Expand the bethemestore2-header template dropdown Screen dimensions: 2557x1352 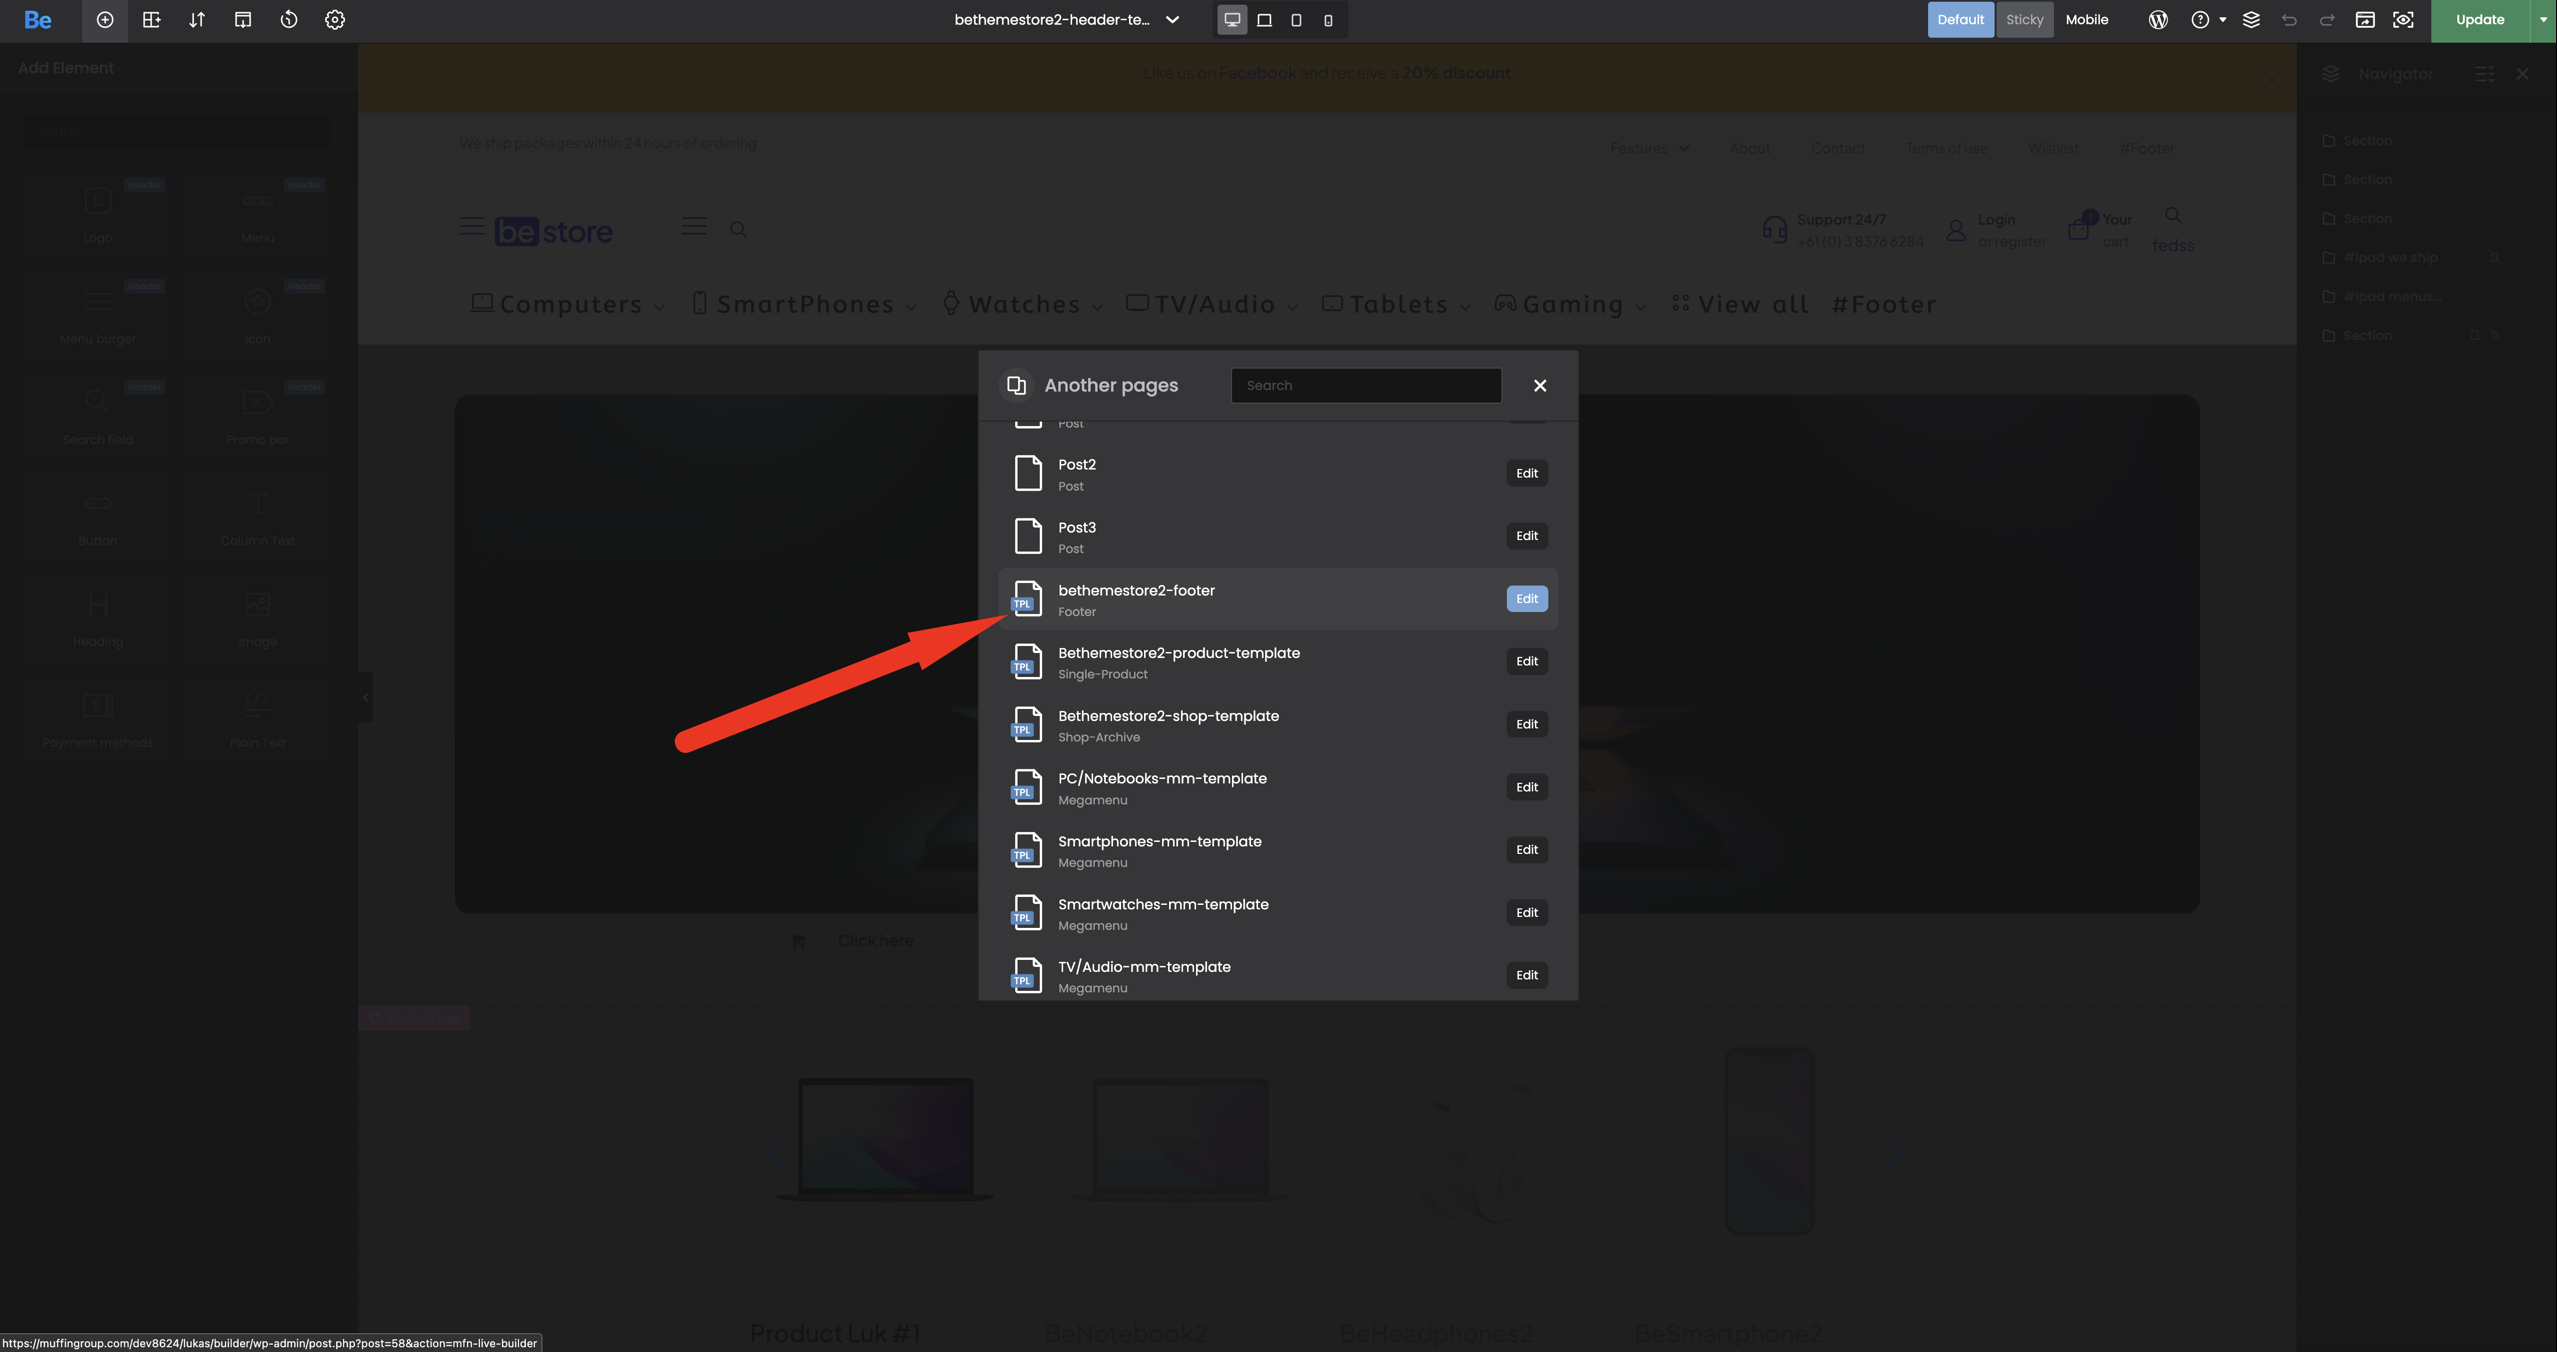(x=1172, y=20)
